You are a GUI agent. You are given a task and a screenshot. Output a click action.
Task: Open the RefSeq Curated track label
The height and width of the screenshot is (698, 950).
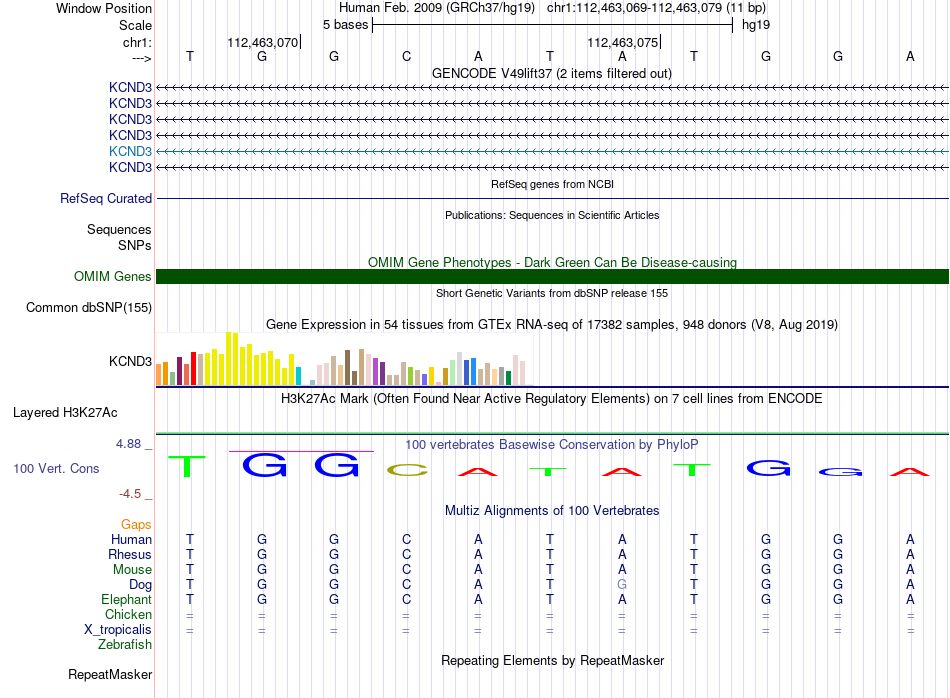tap(106, 199)
